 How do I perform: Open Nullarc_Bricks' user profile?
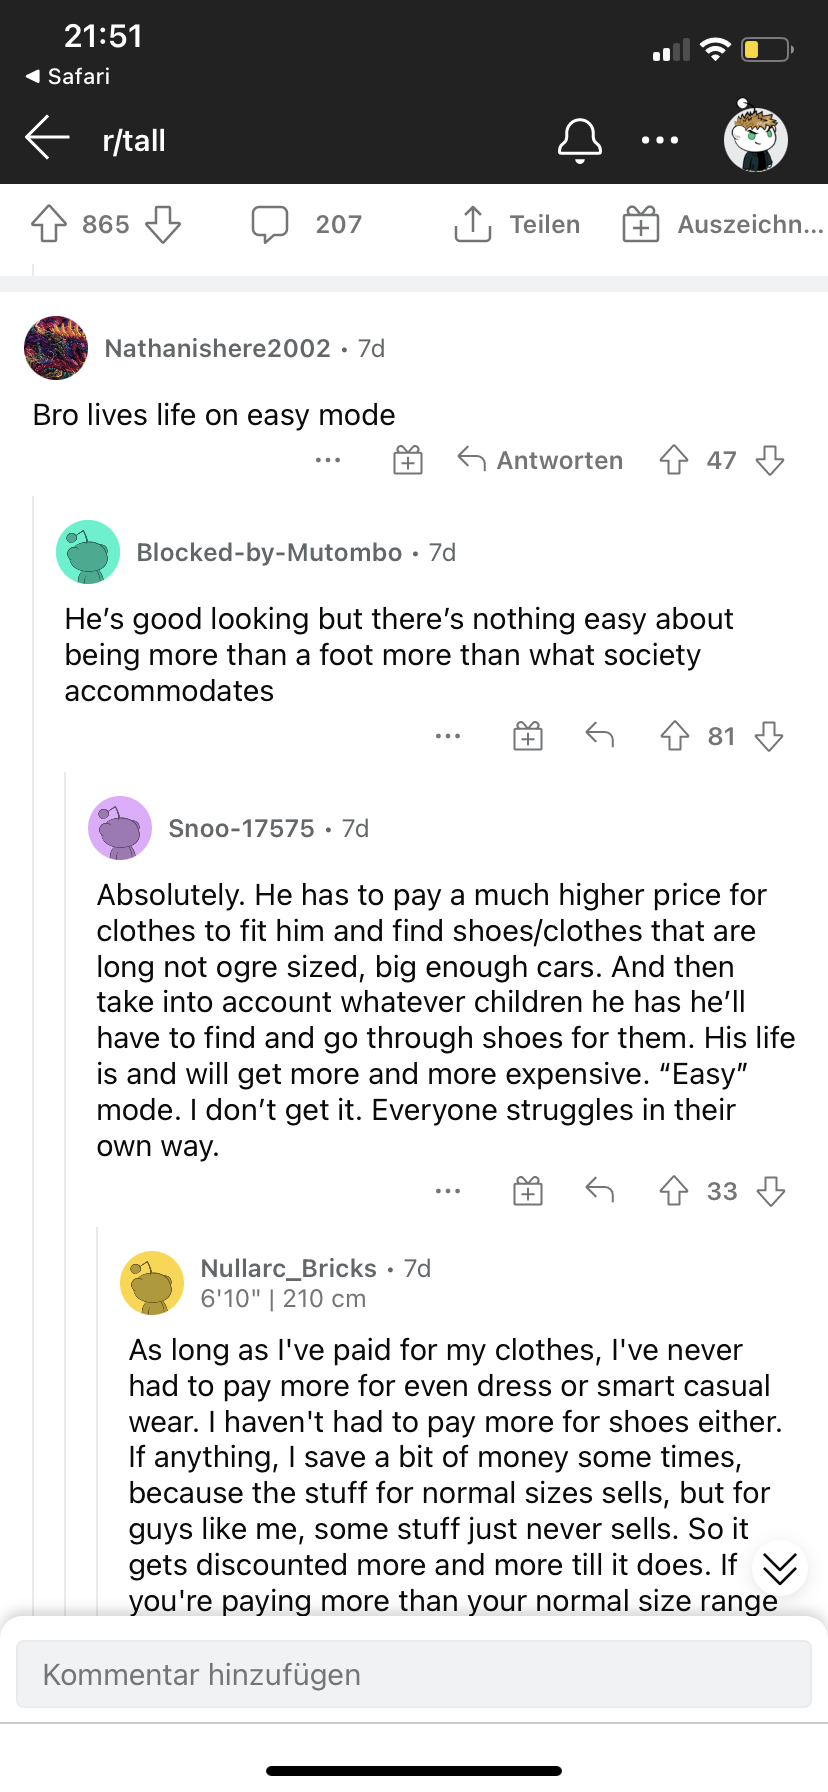point(289,1268)
